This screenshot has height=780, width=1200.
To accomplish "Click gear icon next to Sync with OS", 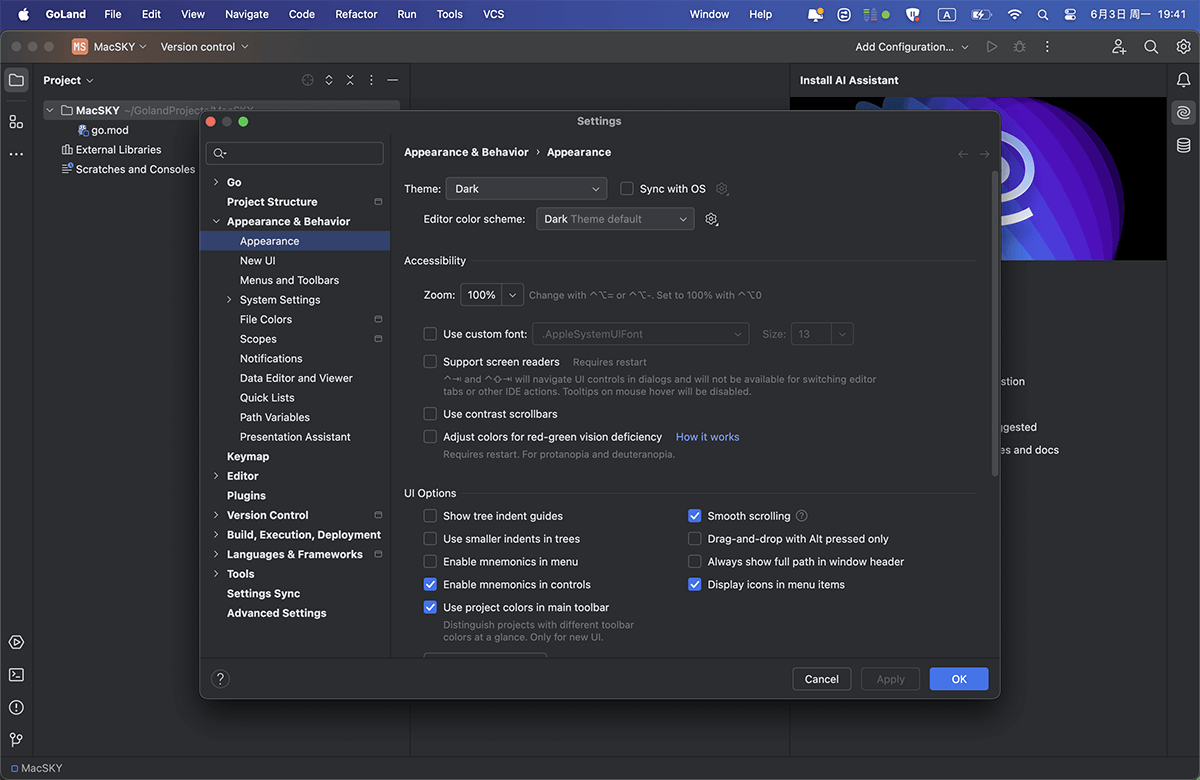I will [722, 189].
